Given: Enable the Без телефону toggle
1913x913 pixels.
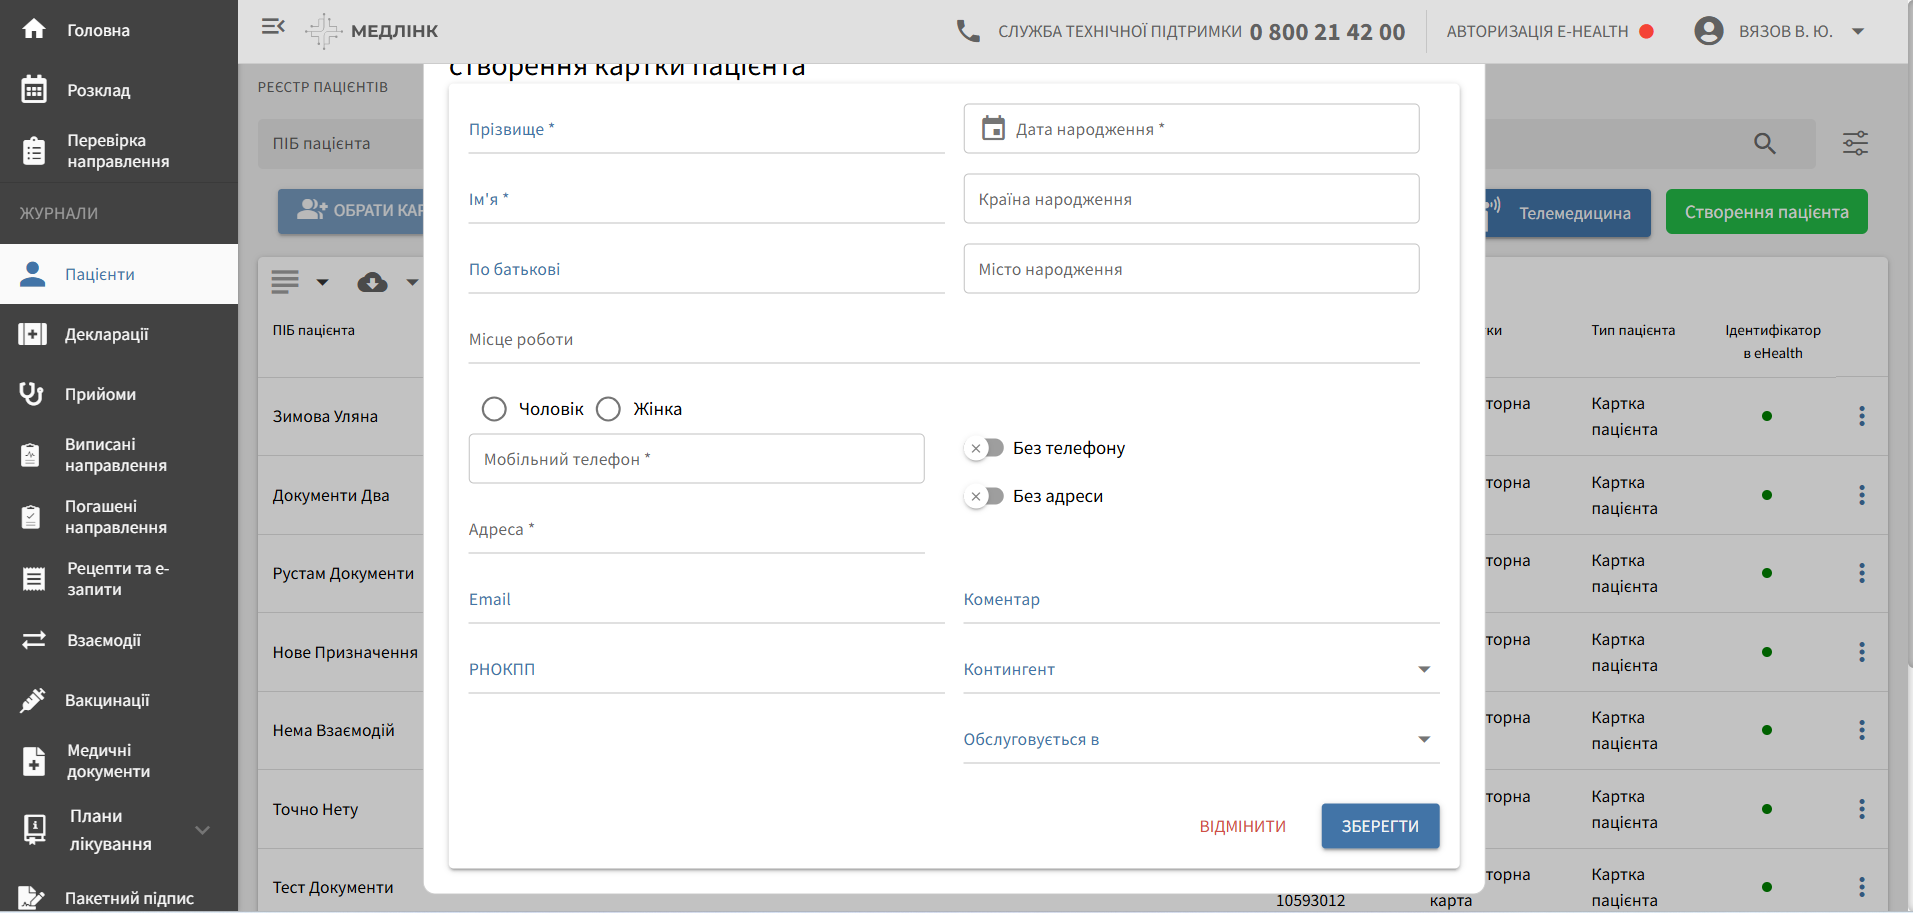Looking at the screenshot, I should coord(984,448).
